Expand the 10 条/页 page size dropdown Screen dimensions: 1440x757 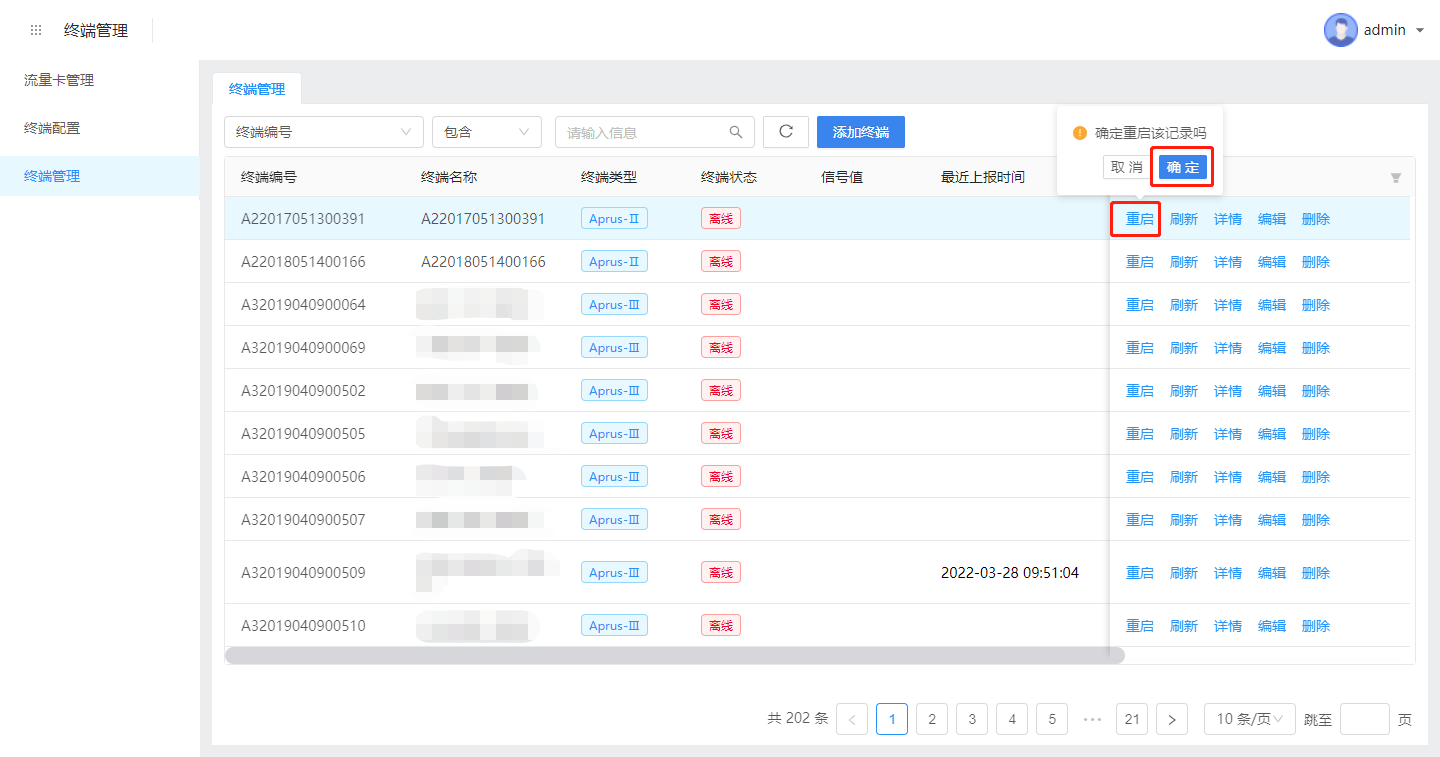pos(1249,719)
